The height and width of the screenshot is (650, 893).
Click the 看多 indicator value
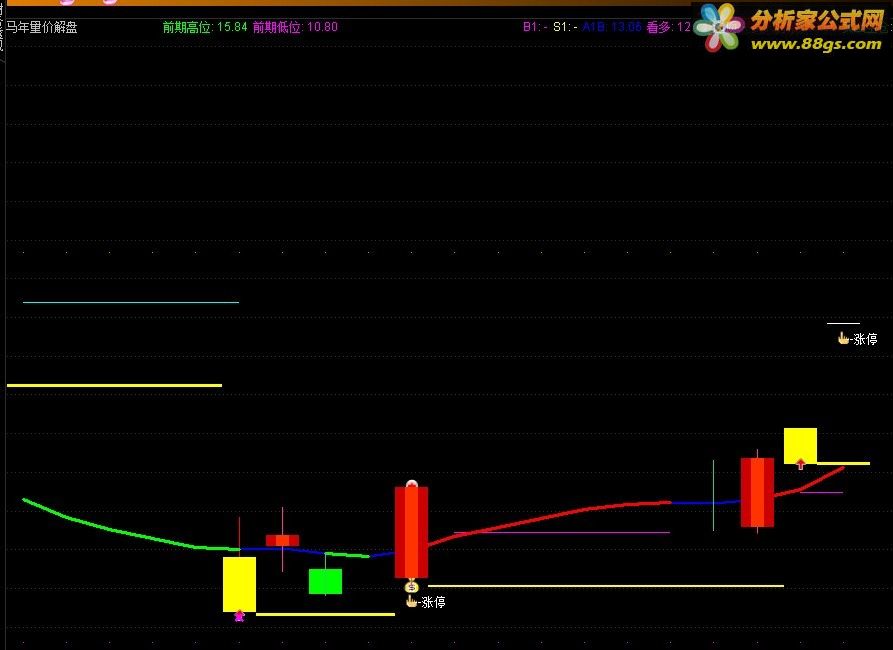[x=669, y=27]
